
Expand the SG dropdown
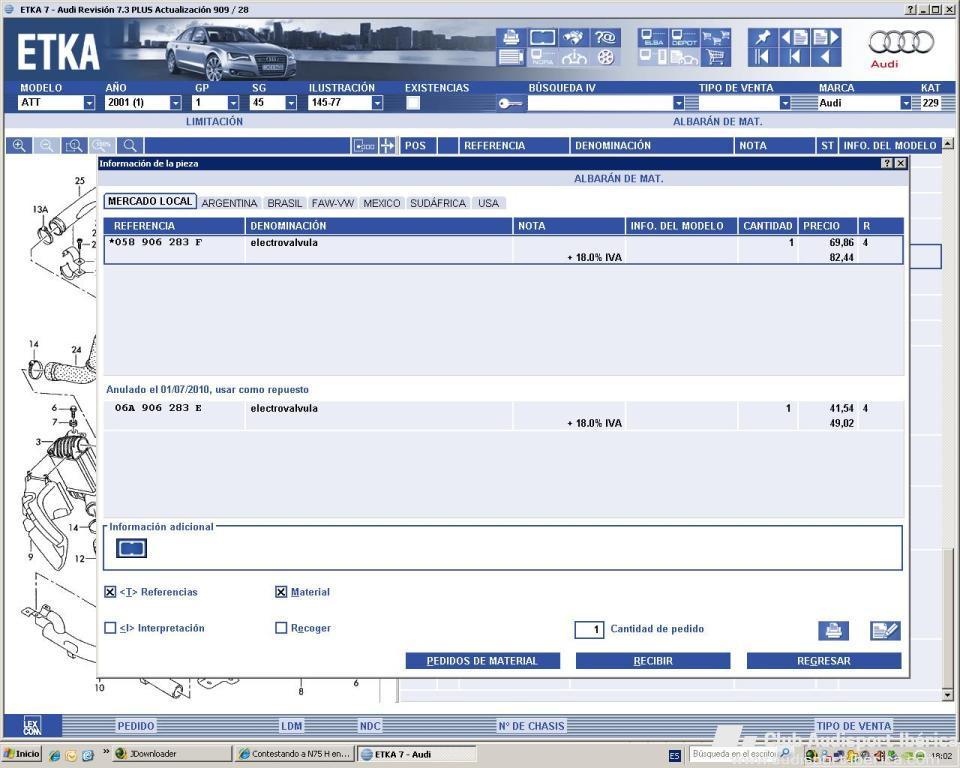tap(291, 103)
